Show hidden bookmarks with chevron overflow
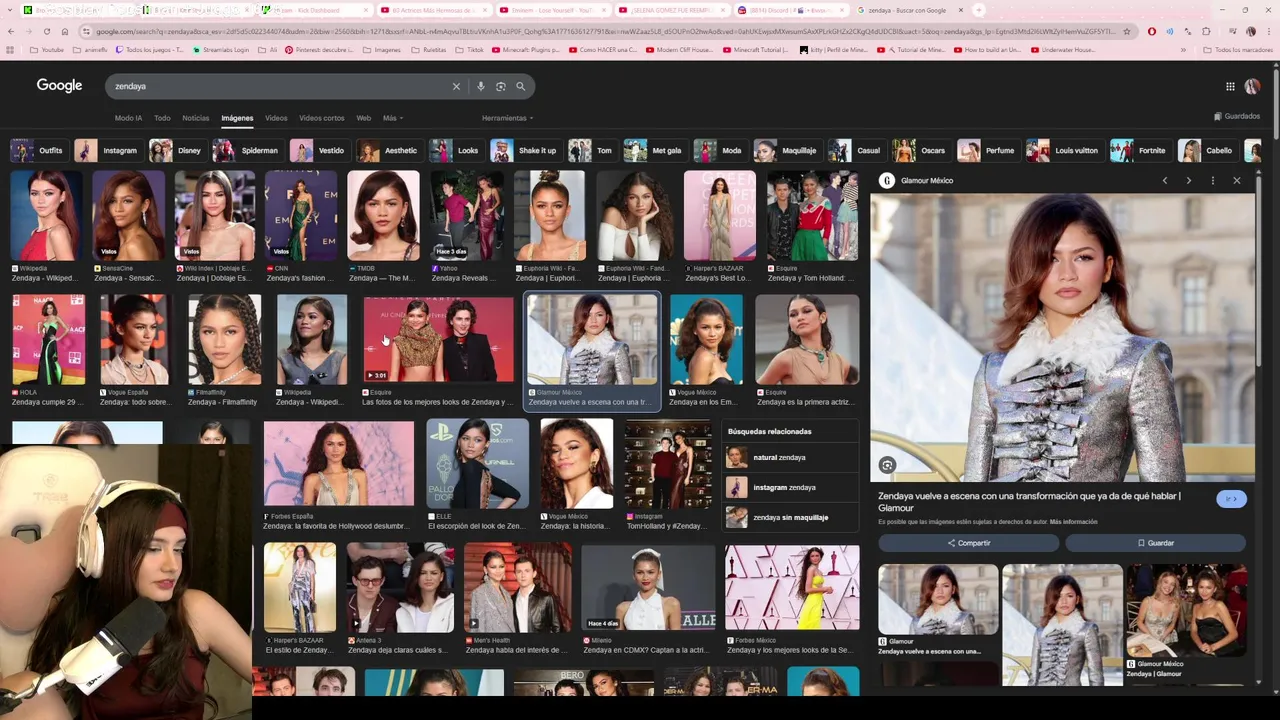The width and height of the screenshot is (1280, 720). 1183,49
